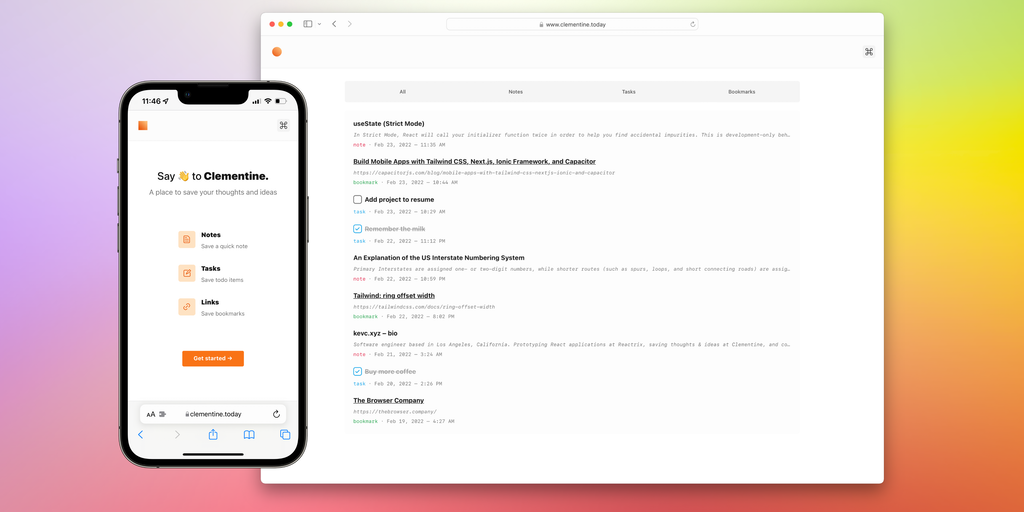Click the orange Clementine logo in browser window
Image resolution: width=1024 pixels, height=512 pixels.
coord(277,52)
